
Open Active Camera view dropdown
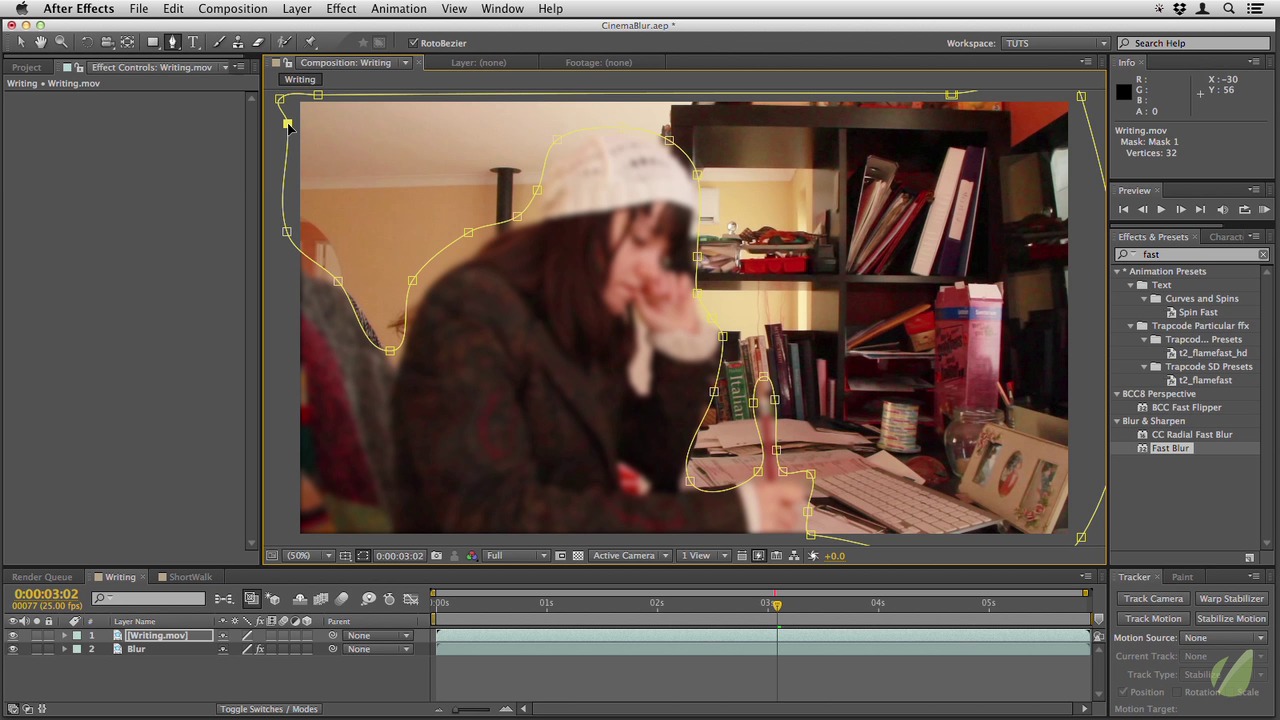[630, 556]
